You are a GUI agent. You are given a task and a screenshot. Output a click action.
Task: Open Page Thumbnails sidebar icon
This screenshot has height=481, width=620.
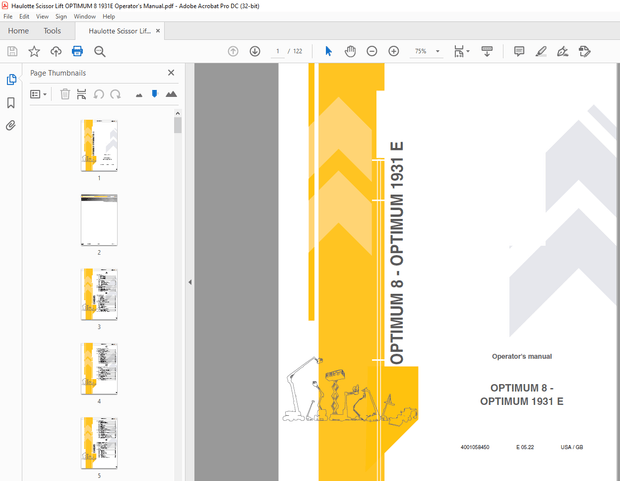[x=11, y=80]
